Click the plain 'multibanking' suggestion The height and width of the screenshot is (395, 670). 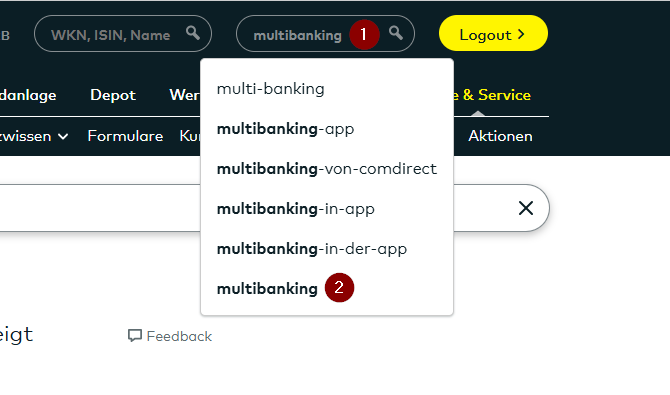(267, 289)
